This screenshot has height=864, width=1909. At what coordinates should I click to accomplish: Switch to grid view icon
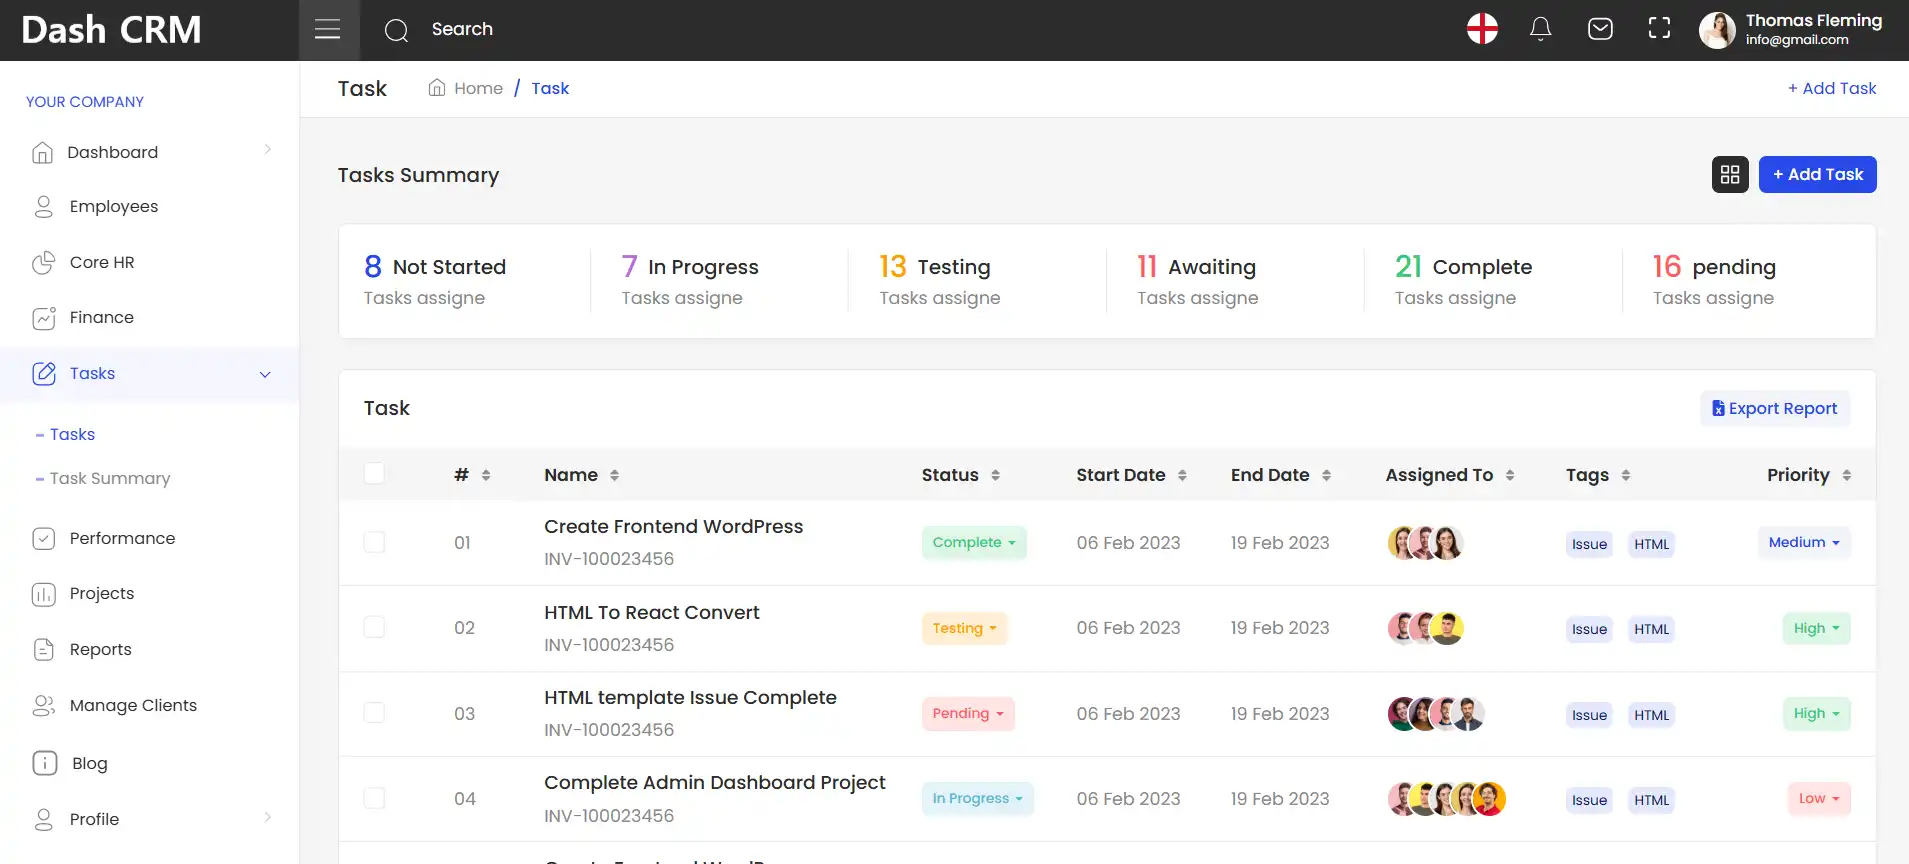(x=1730, y=175)
